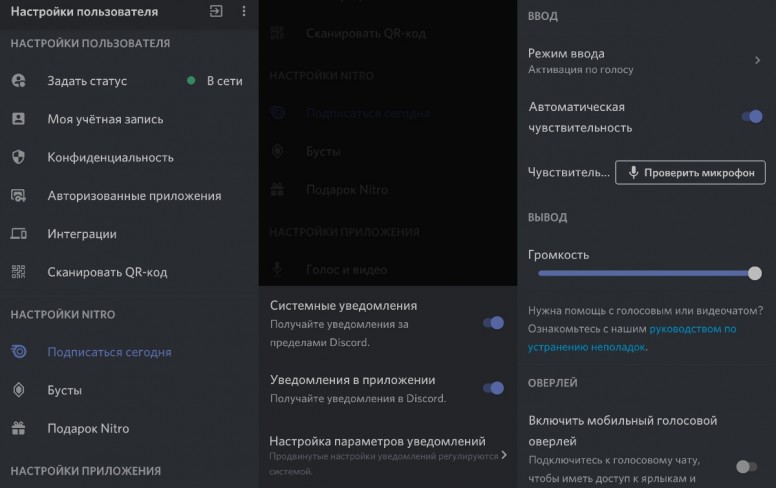Toggle Системные уведомления switch
Image resolution: width=776 pixels, height=488 pixels.
coord(493,323)
